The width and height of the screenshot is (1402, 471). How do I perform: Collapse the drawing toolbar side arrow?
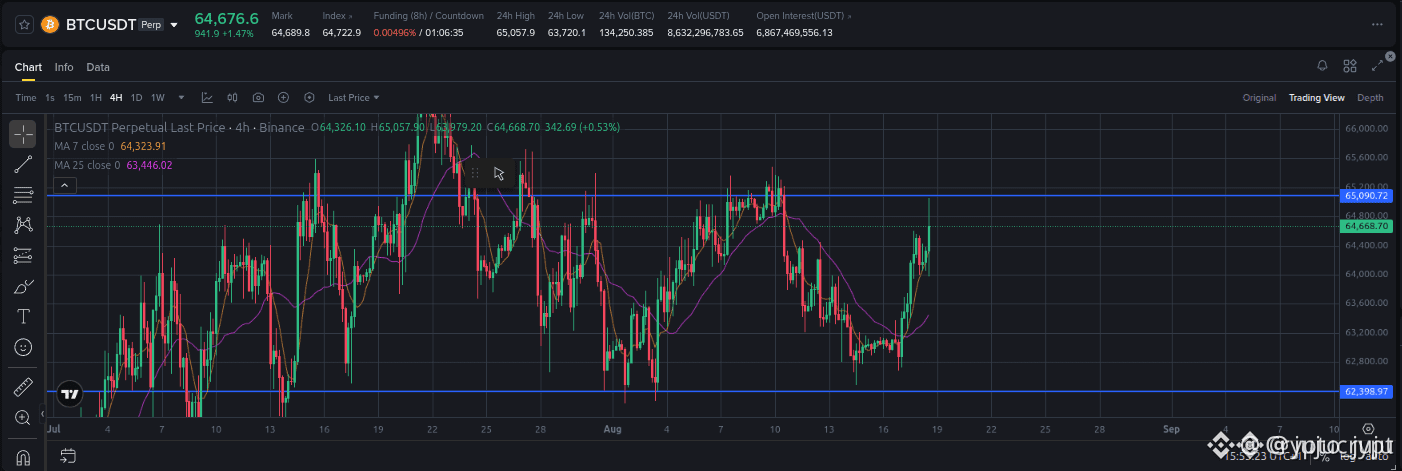(42, 414)
